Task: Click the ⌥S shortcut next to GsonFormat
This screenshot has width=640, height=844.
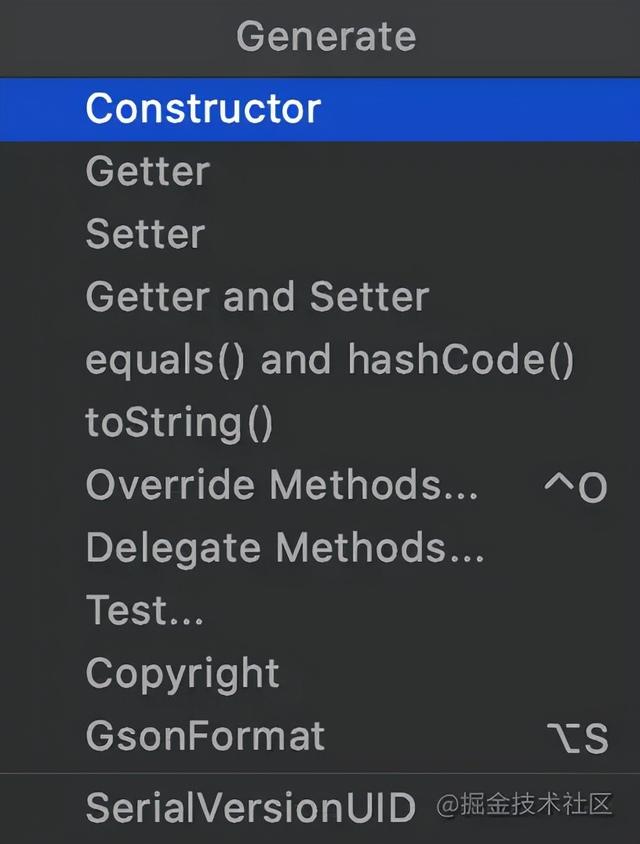Action: coord(578,738)
